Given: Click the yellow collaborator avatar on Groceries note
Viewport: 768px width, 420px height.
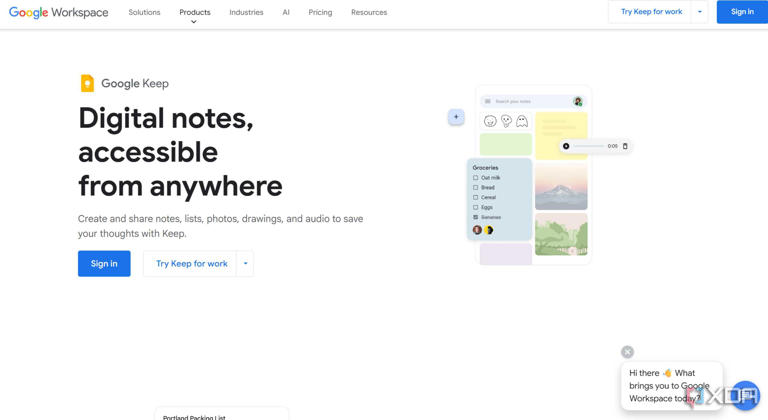Looking at the screenshot, I should click(x=489, y=230).
